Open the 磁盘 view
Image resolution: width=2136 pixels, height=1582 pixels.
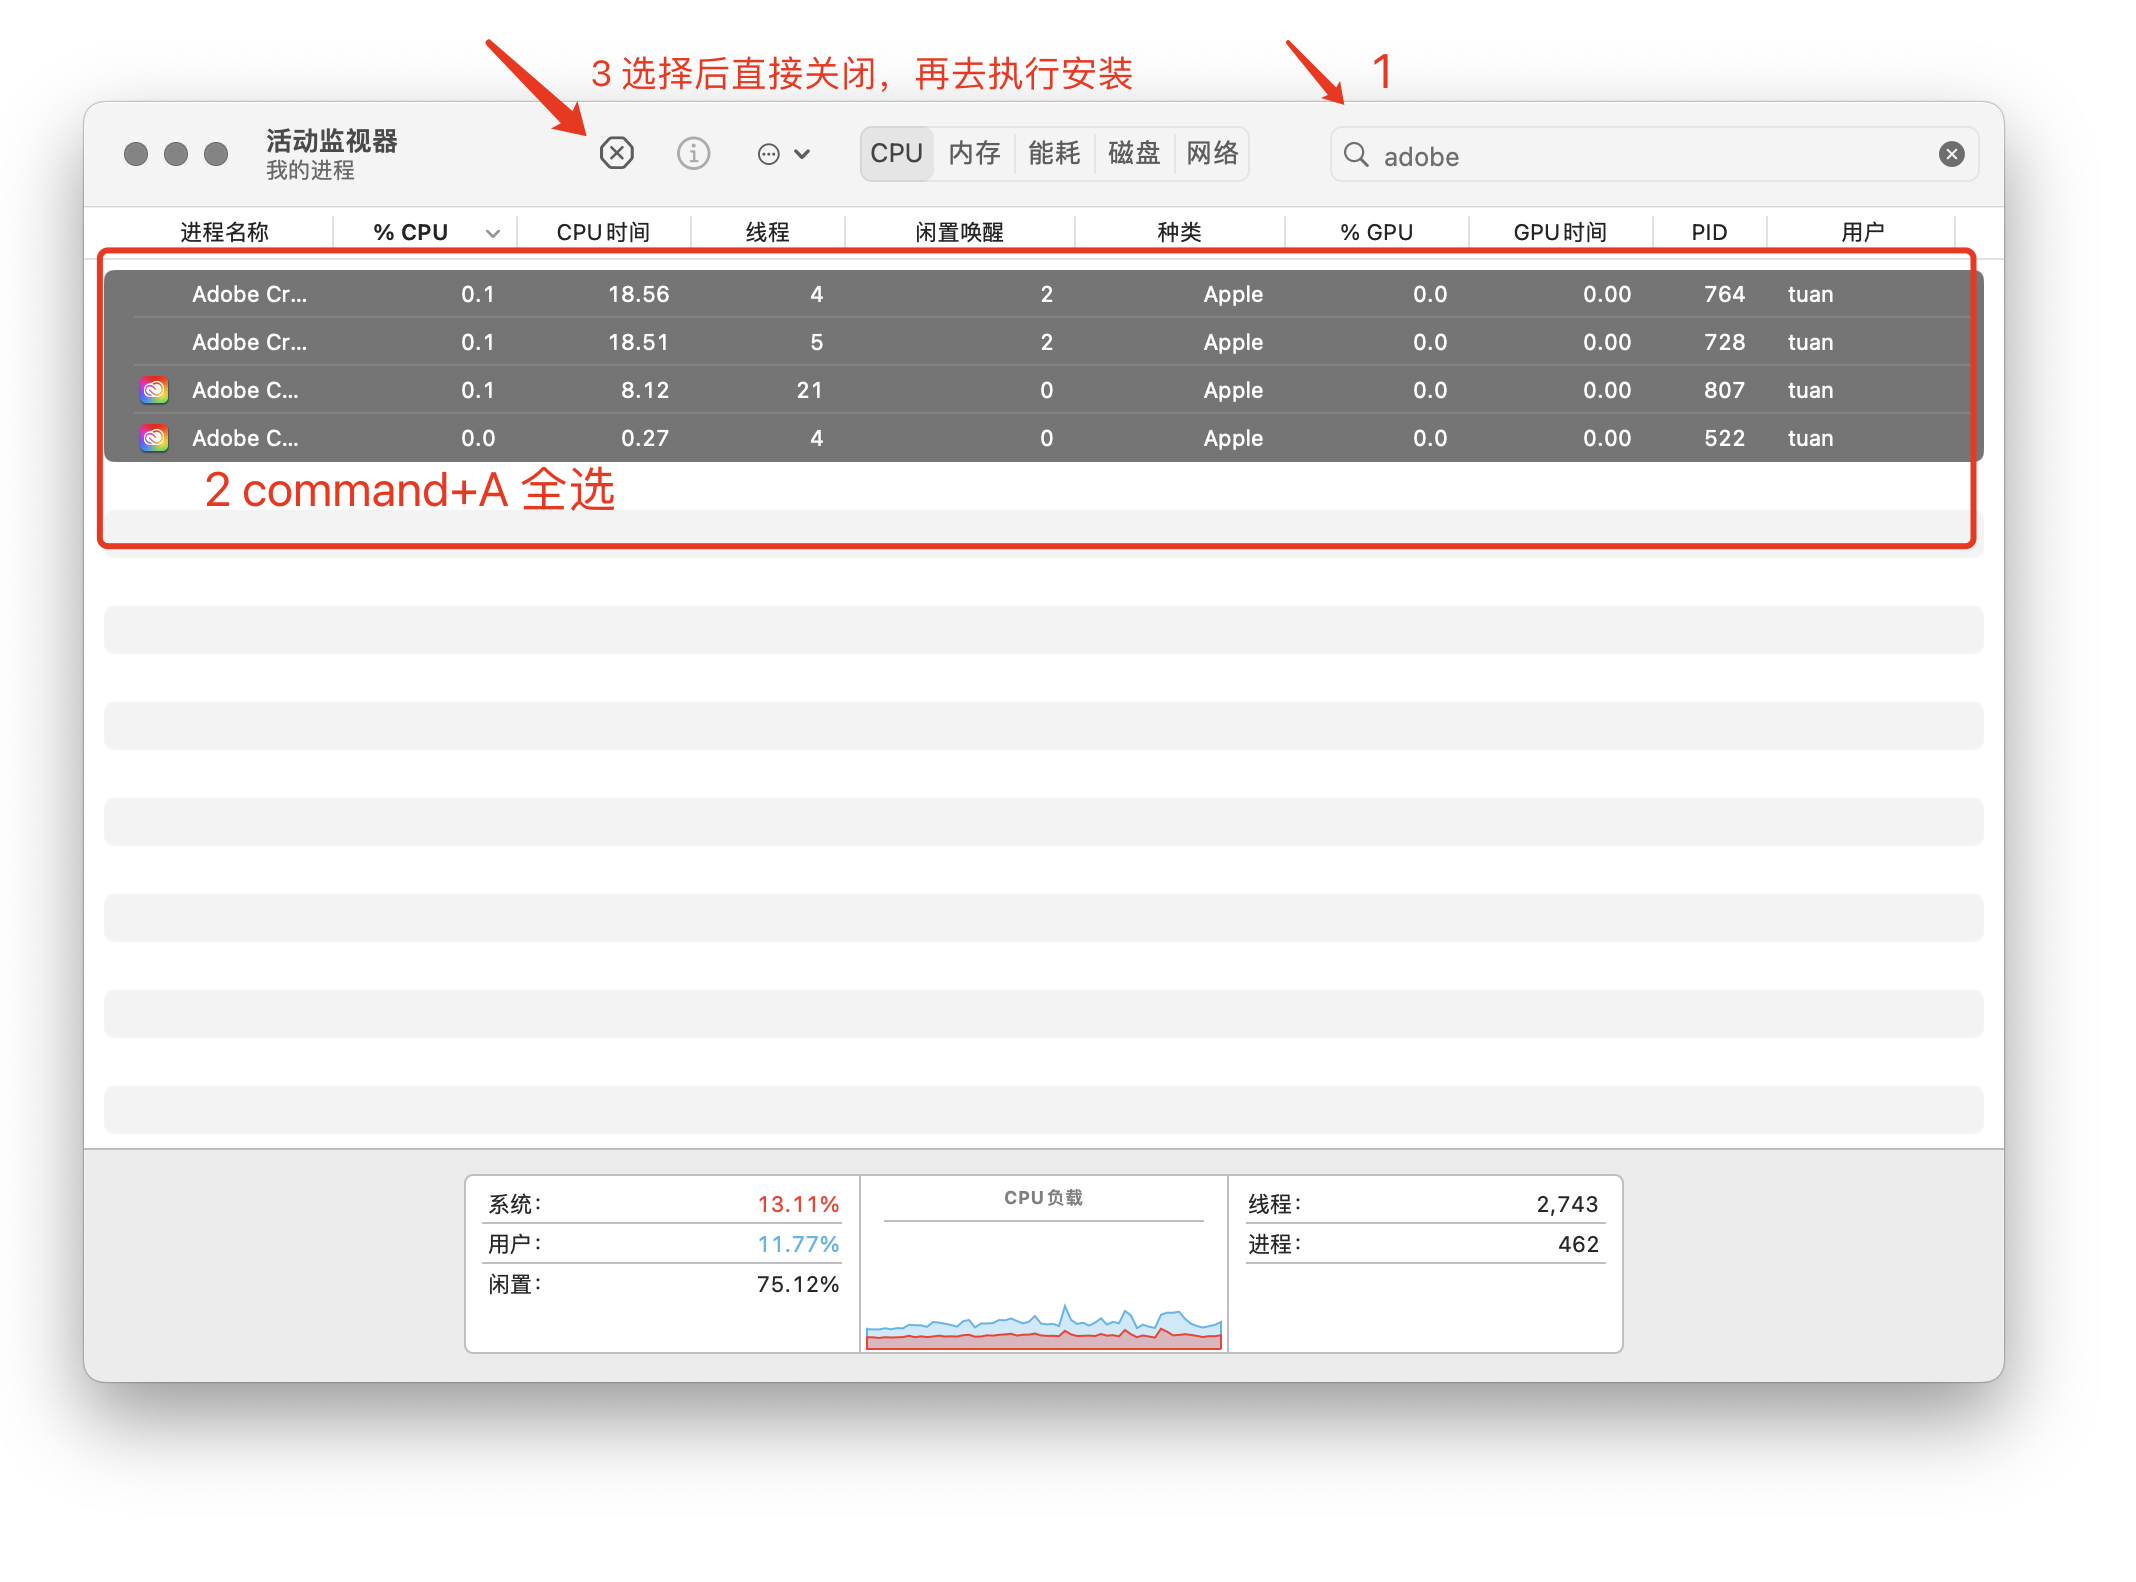click(1133, 153)
